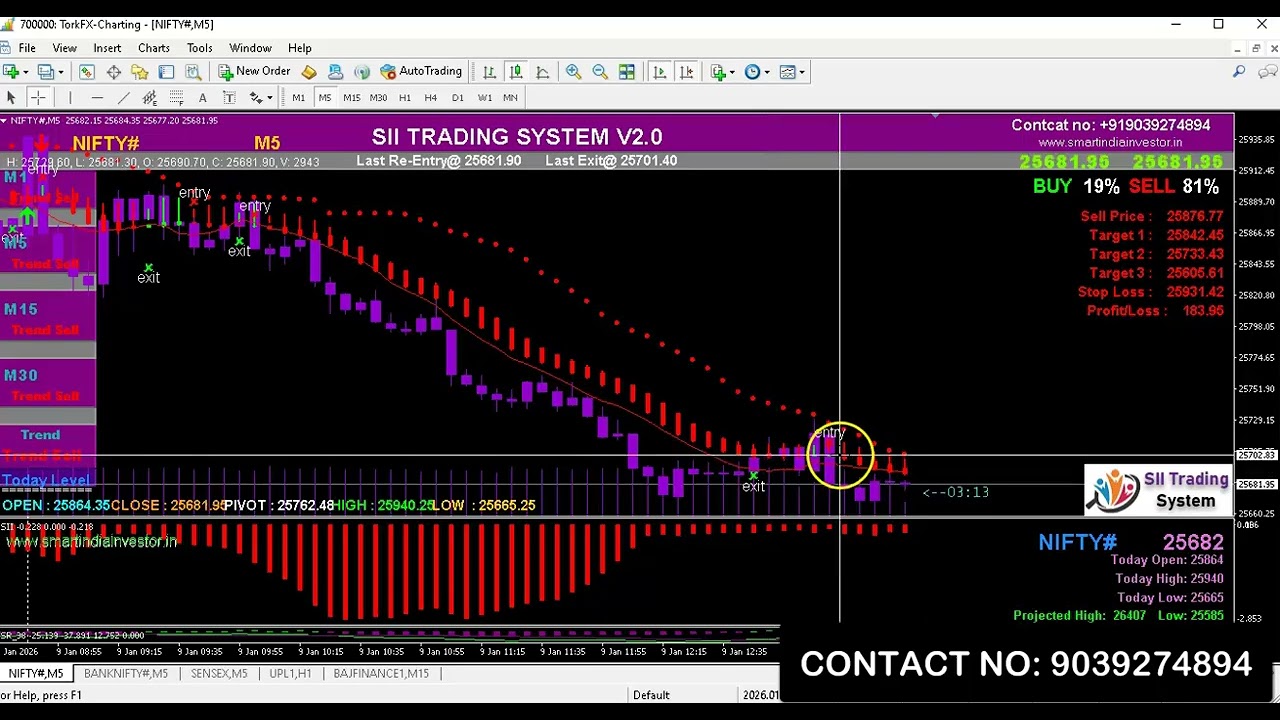Switch to BAJFINANCE1,M15 chart tab
This screenshot has height=720, width=1280.
coord(381,674)
